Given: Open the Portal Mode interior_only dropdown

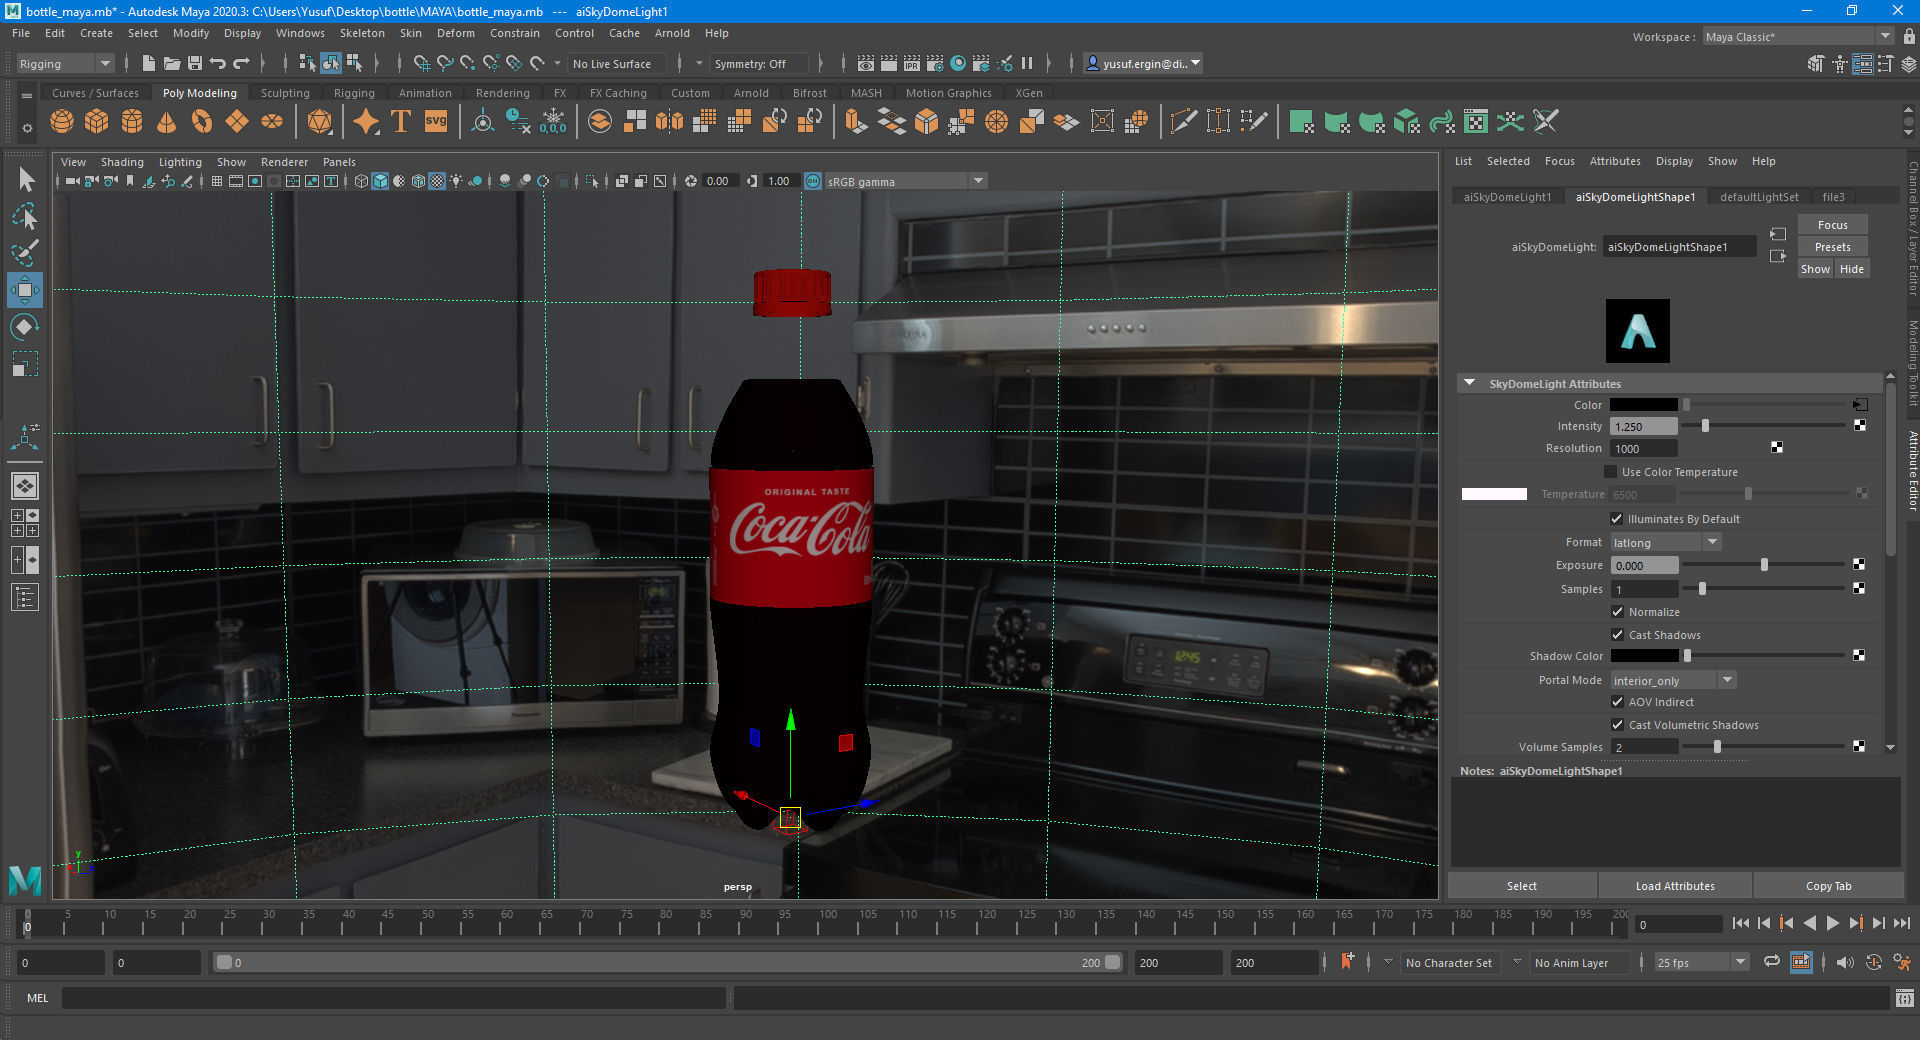Looking at the screenshot, I should point(1673,680).
